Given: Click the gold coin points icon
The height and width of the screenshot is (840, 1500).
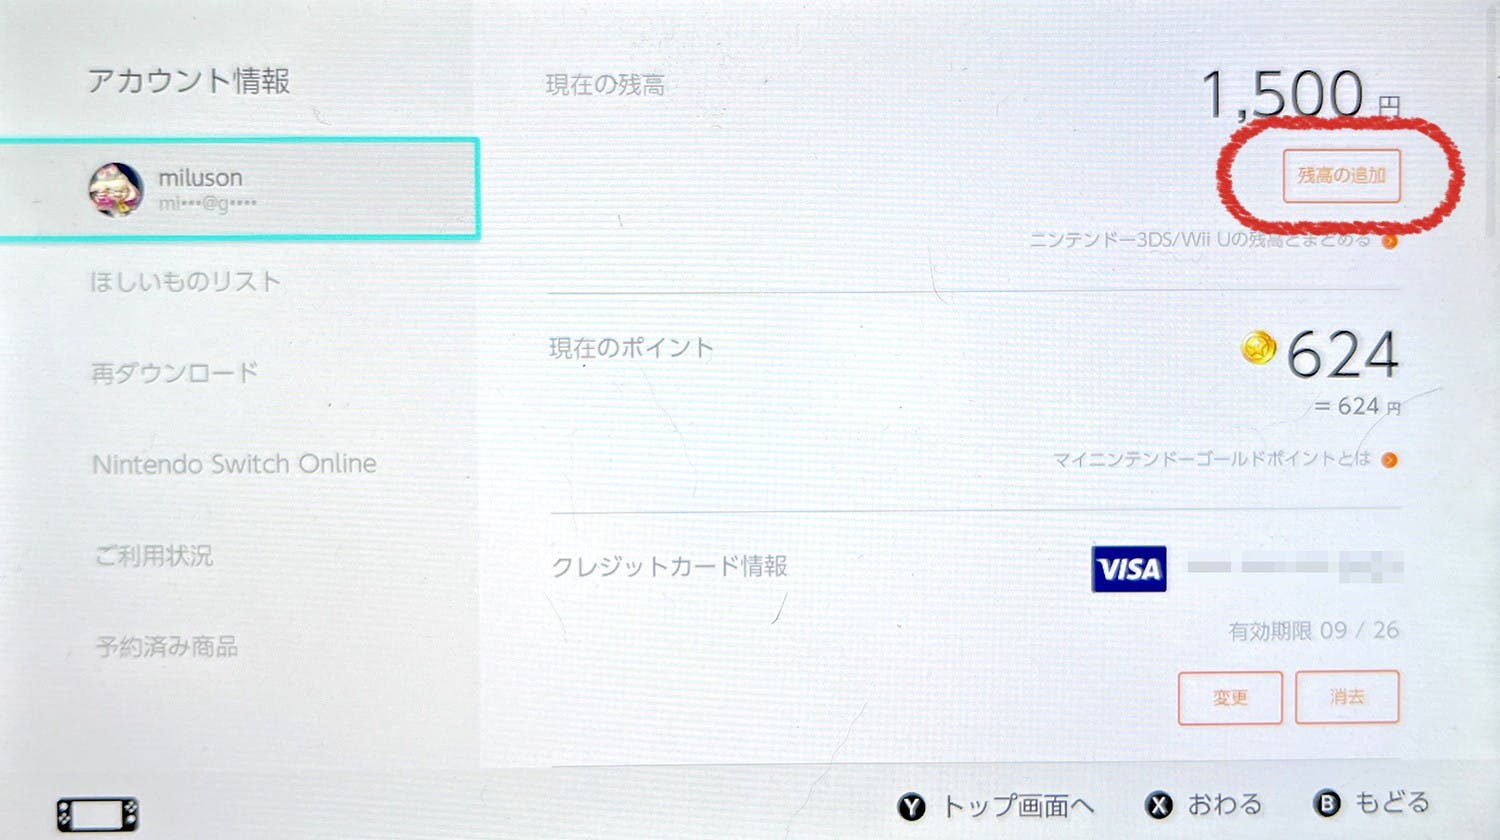Looking at the screenshot, I should click(x=1259, y=348).
